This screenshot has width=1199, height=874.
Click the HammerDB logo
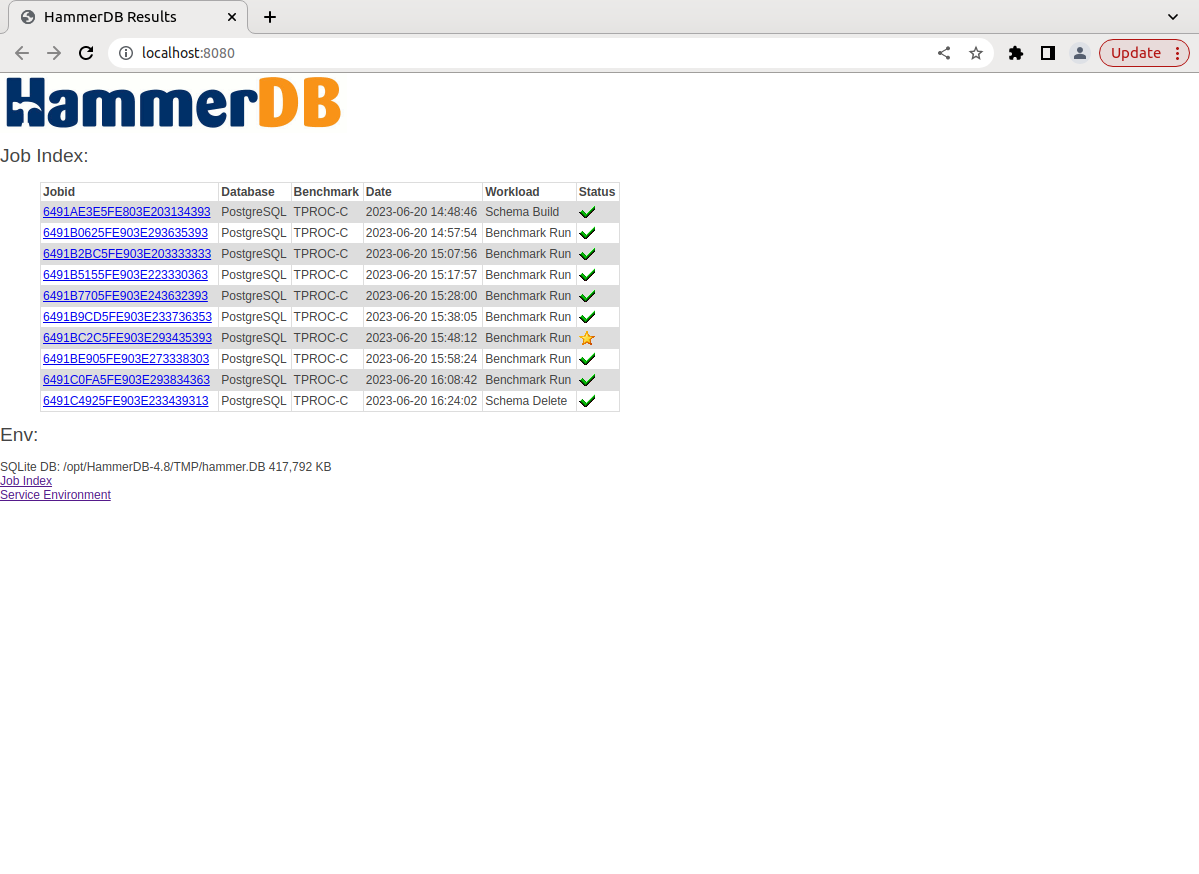pyautogui.click(x=173, y=102)
